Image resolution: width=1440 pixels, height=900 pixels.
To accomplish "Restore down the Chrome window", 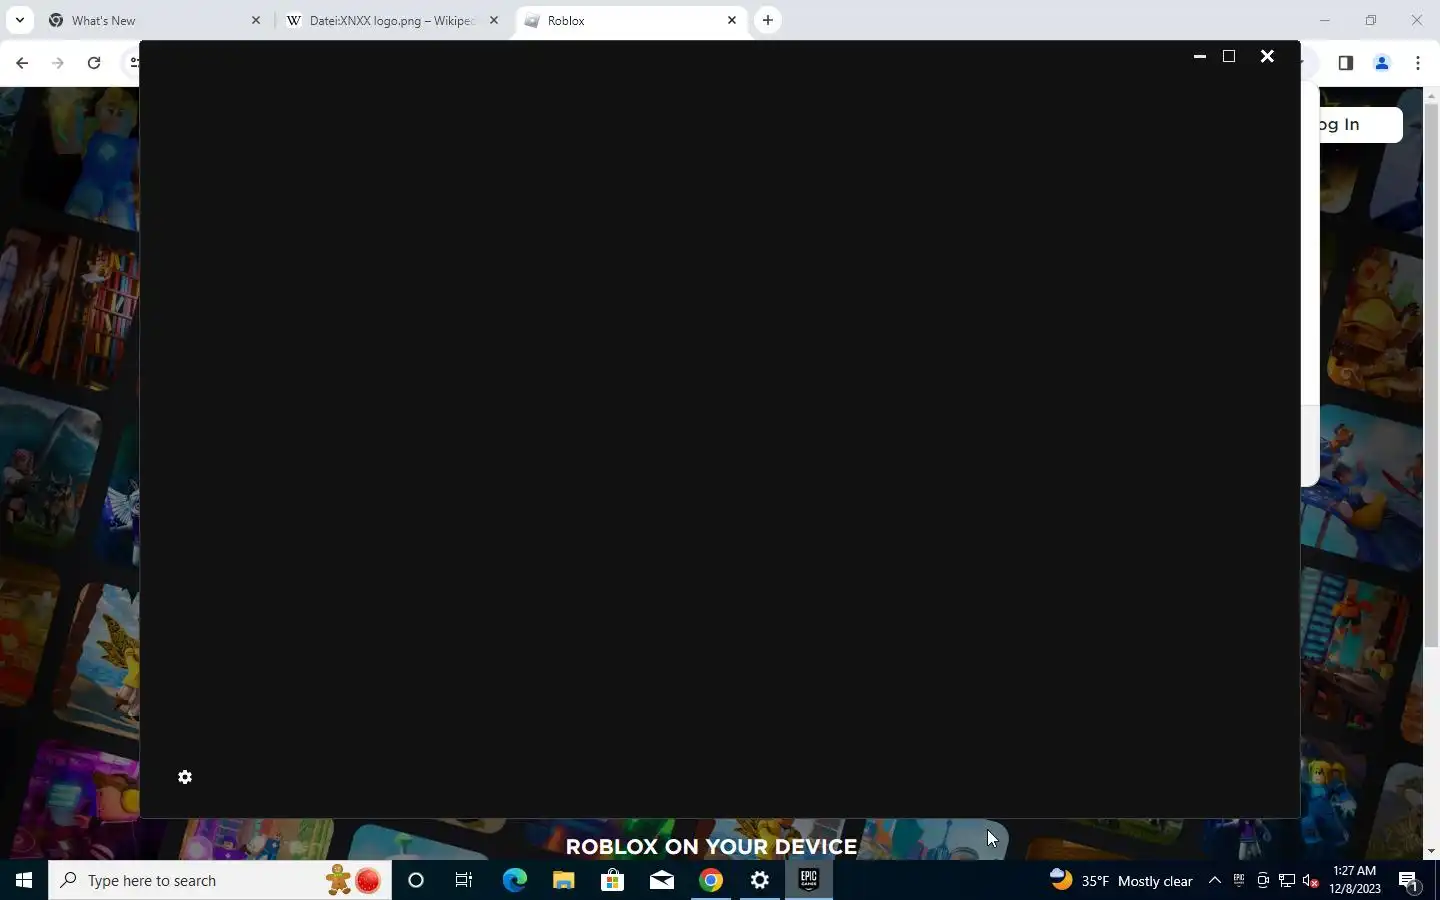I will (1371, 20).
